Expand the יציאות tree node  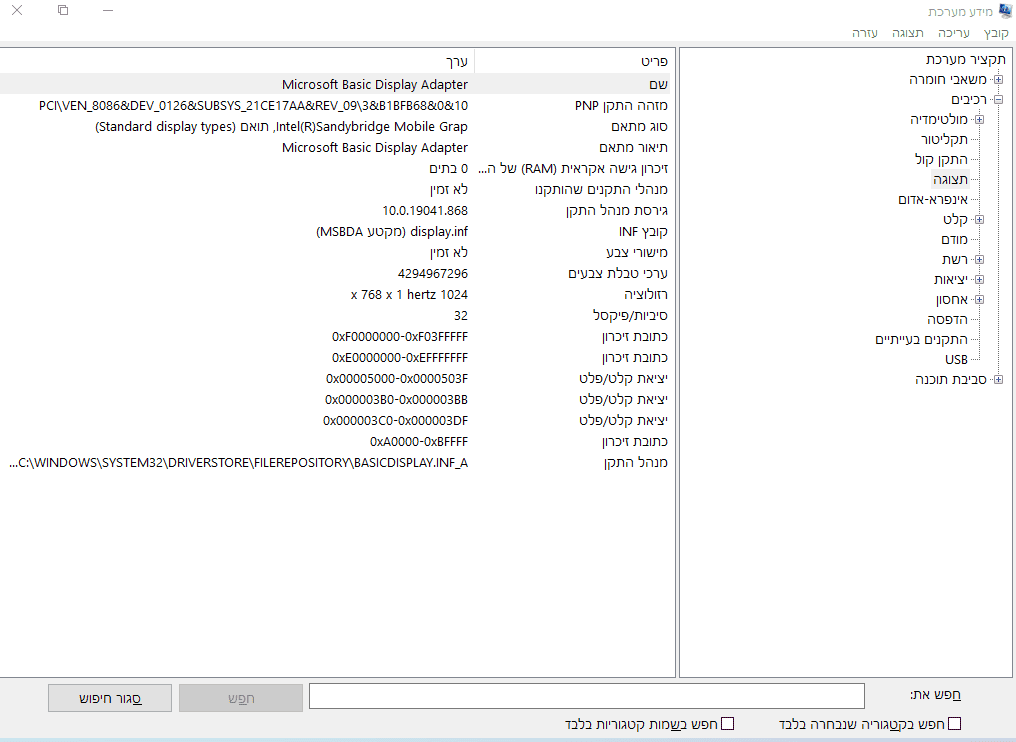tap(980, 280)
